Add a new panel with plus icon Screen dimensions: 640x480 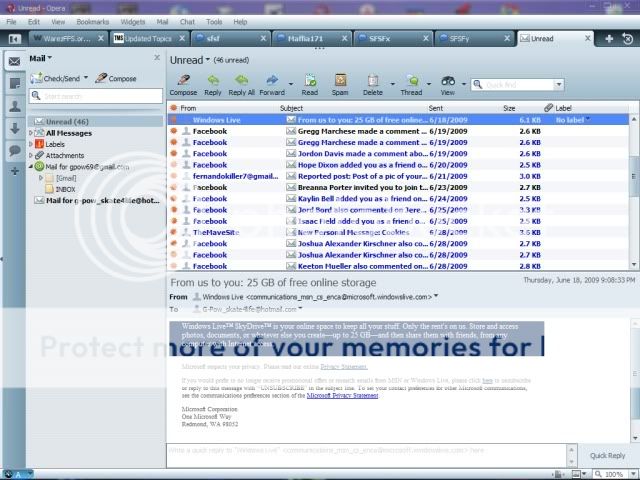tap(15, 171)
